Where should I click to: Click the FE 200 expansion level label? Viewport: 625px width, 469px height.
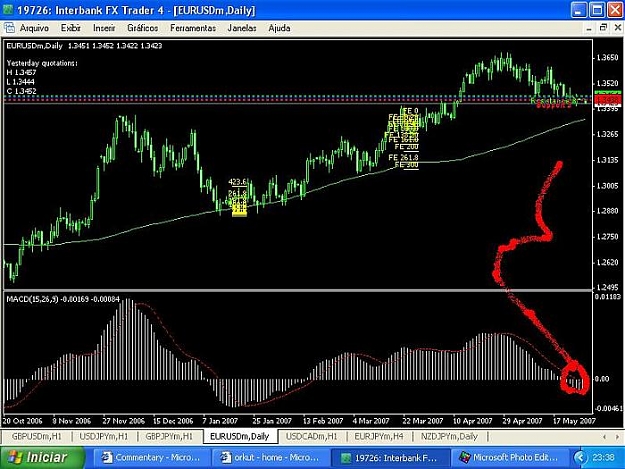coord(407,147)
